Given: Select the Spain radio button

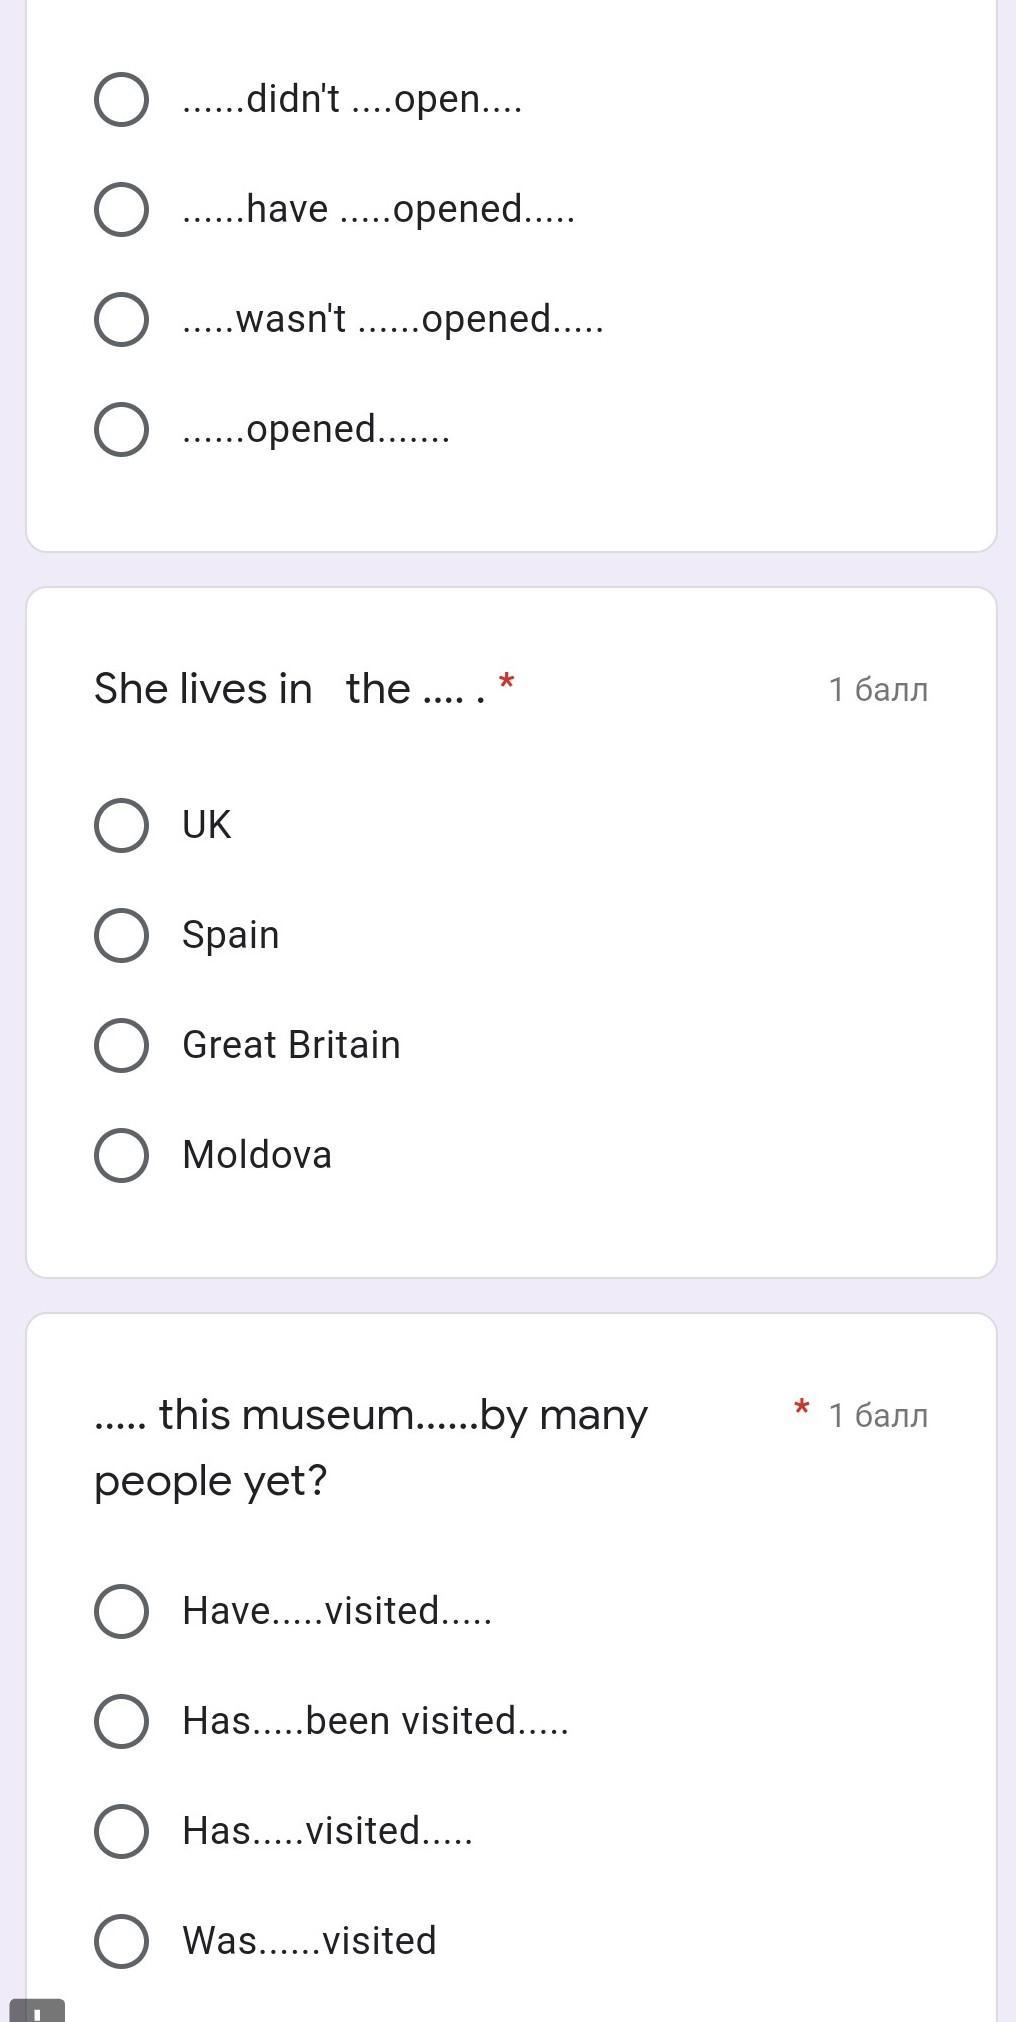Looking at the screenshot, I should pos(122,936).
